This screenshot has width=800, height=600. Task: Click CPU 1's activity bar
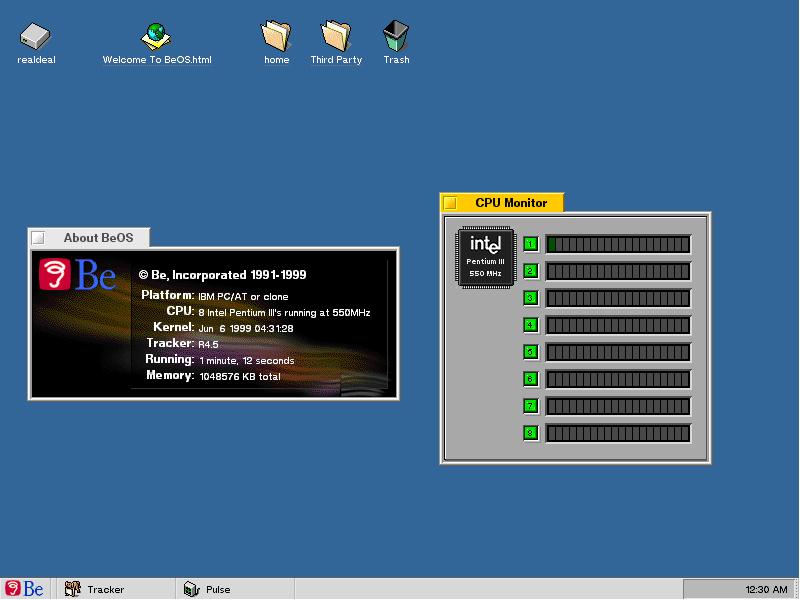point(618,244)
